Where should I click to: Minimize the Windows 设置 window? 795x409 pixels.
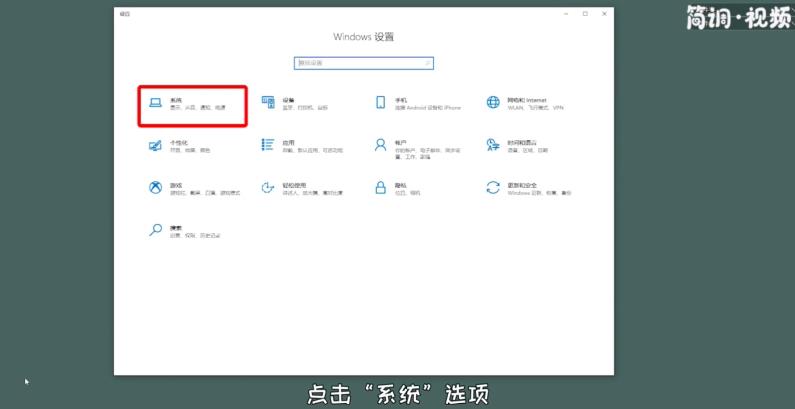tap(566, 14)
